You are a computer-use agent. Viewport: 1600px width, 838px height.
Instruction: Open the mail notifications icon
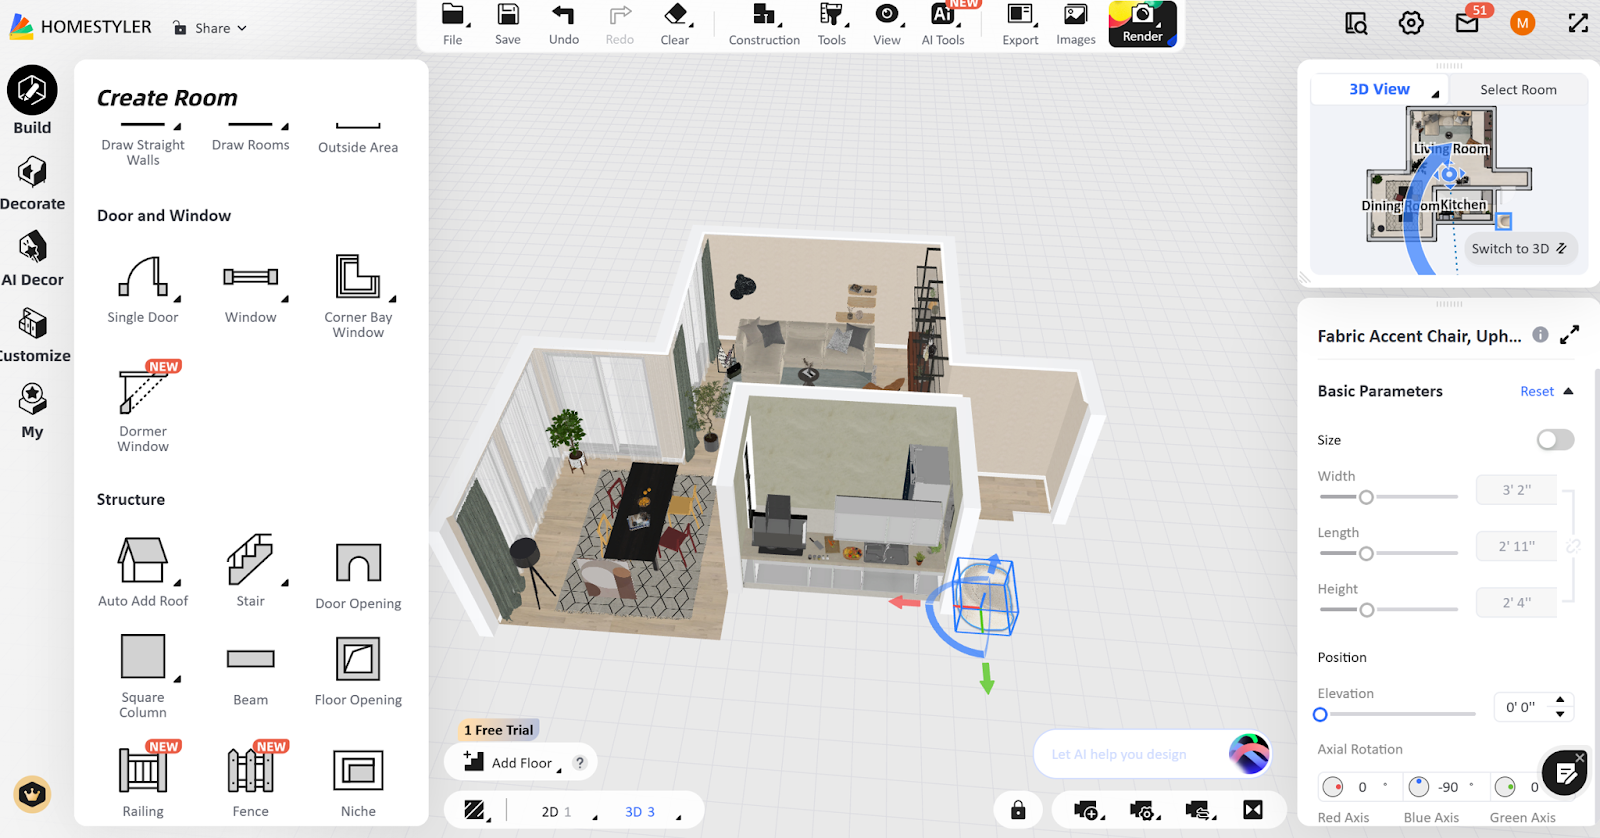click(1467, 23)
